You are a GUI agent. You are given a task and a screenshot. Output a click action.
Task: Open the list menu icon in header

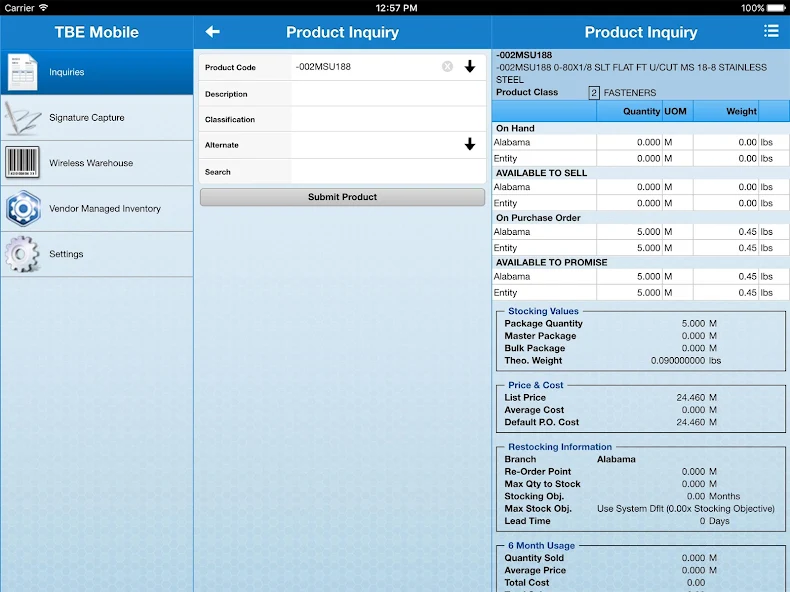[x=771, y=31]
